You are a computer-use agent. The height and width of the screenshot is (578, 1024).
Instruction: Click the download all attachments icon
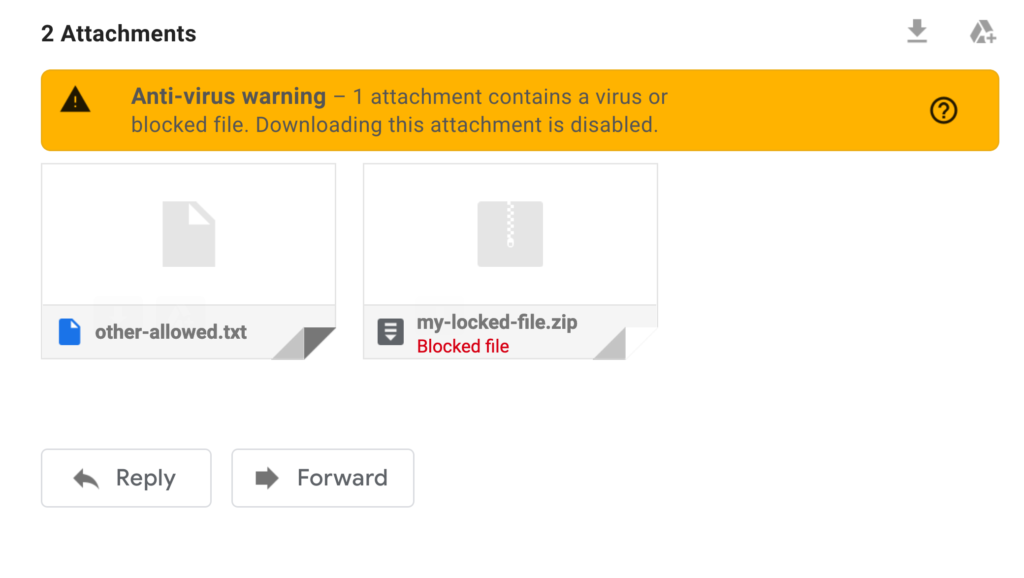tap(917, 31)
